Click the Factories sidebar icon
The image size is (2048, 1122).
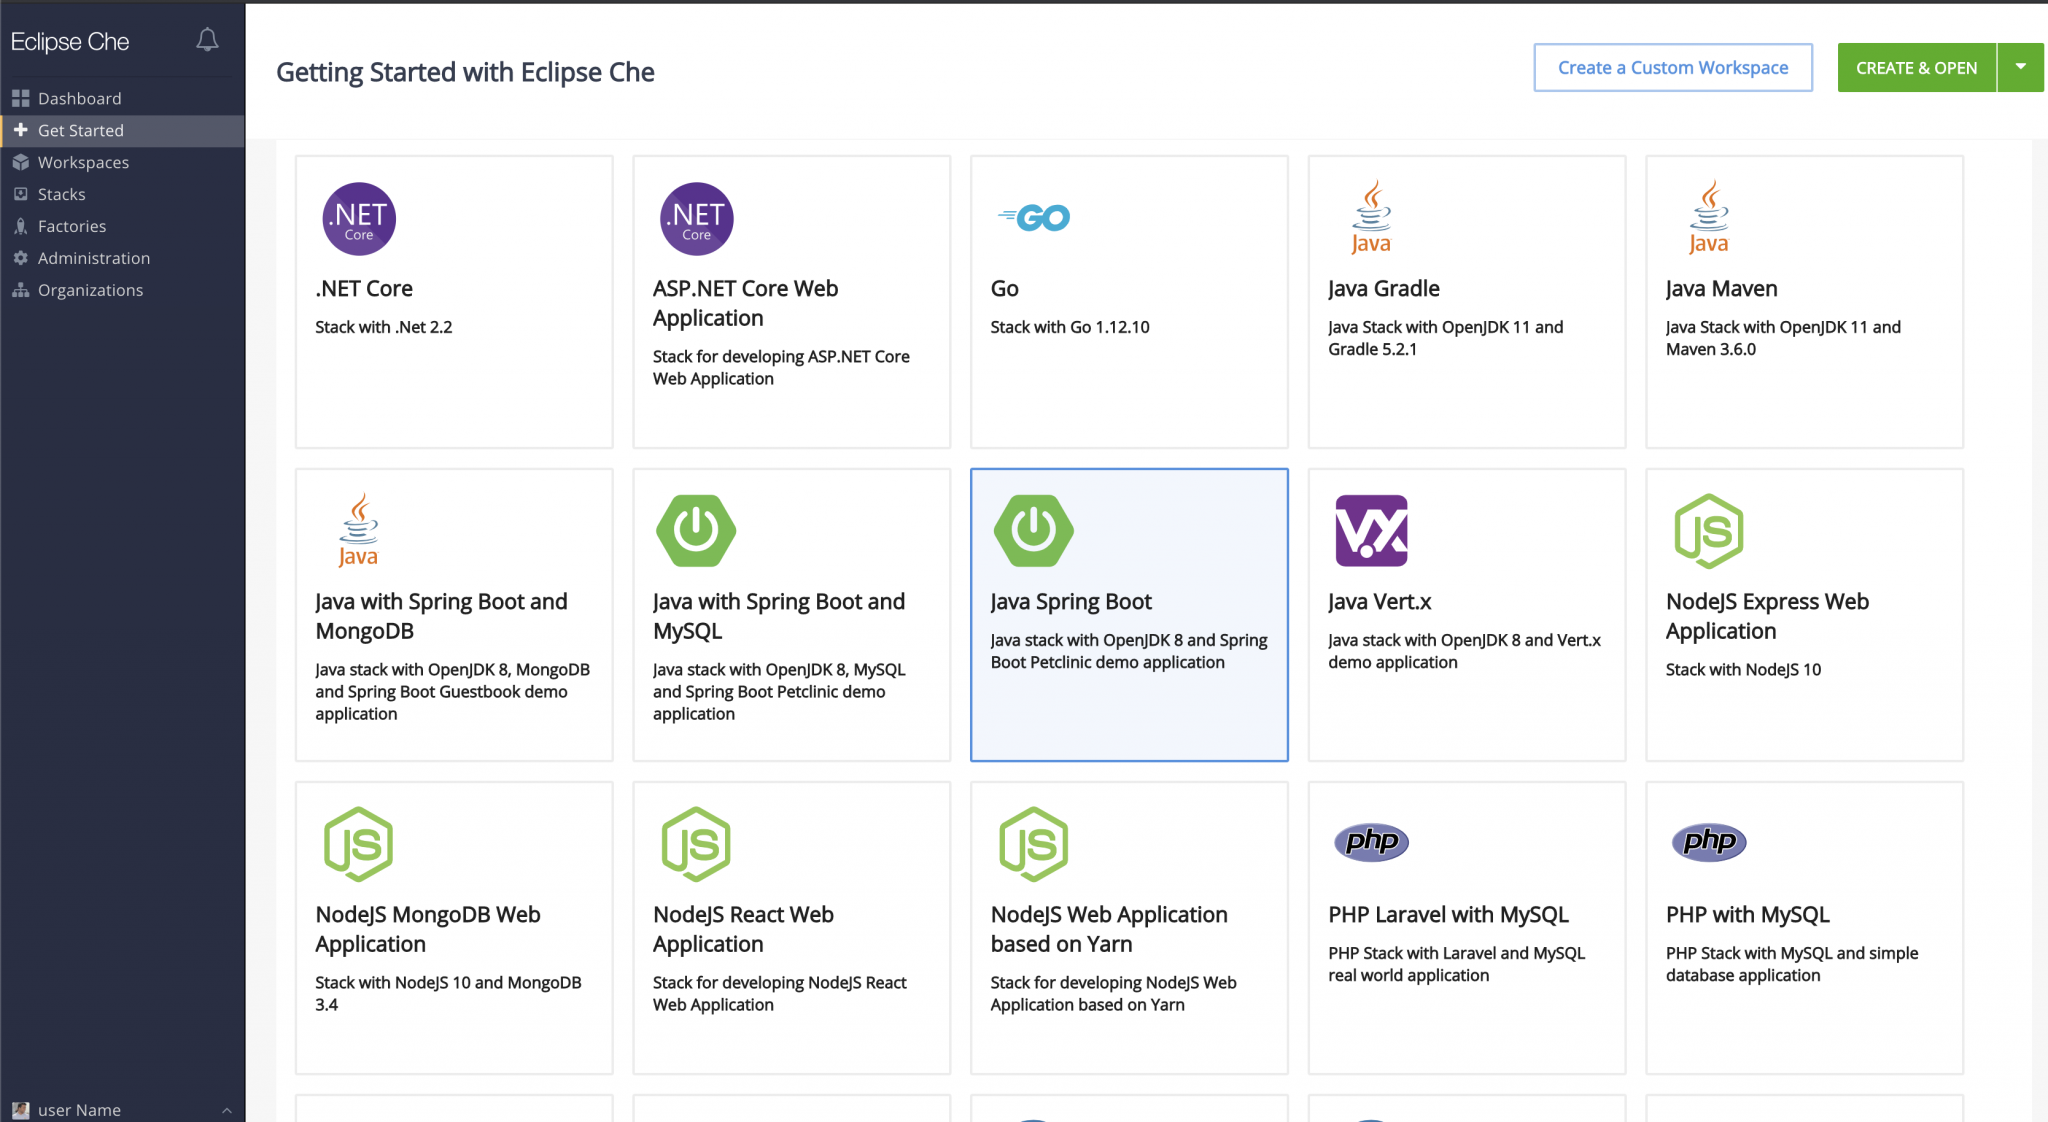(21, 226)
